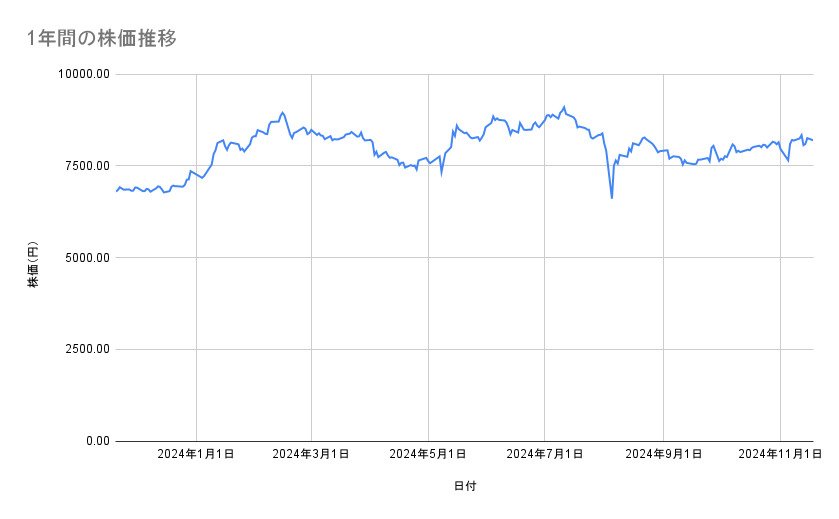
Task: Click the leftmost starting point of the line
Action: [116, 190]
